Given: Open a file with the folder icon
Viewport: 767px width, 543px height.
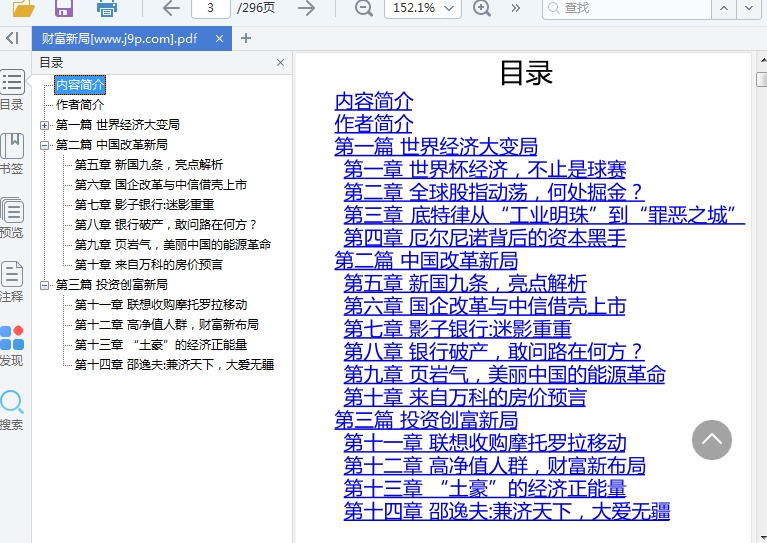Looking at the screenshot, I should pyautogui.click(x=23, y=7).
